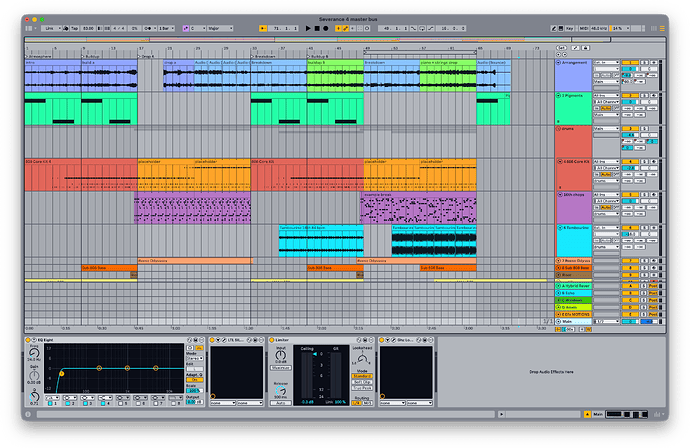Arm the 2 Pigments track for recording
The image size is (690, 448).
point(654,95)
